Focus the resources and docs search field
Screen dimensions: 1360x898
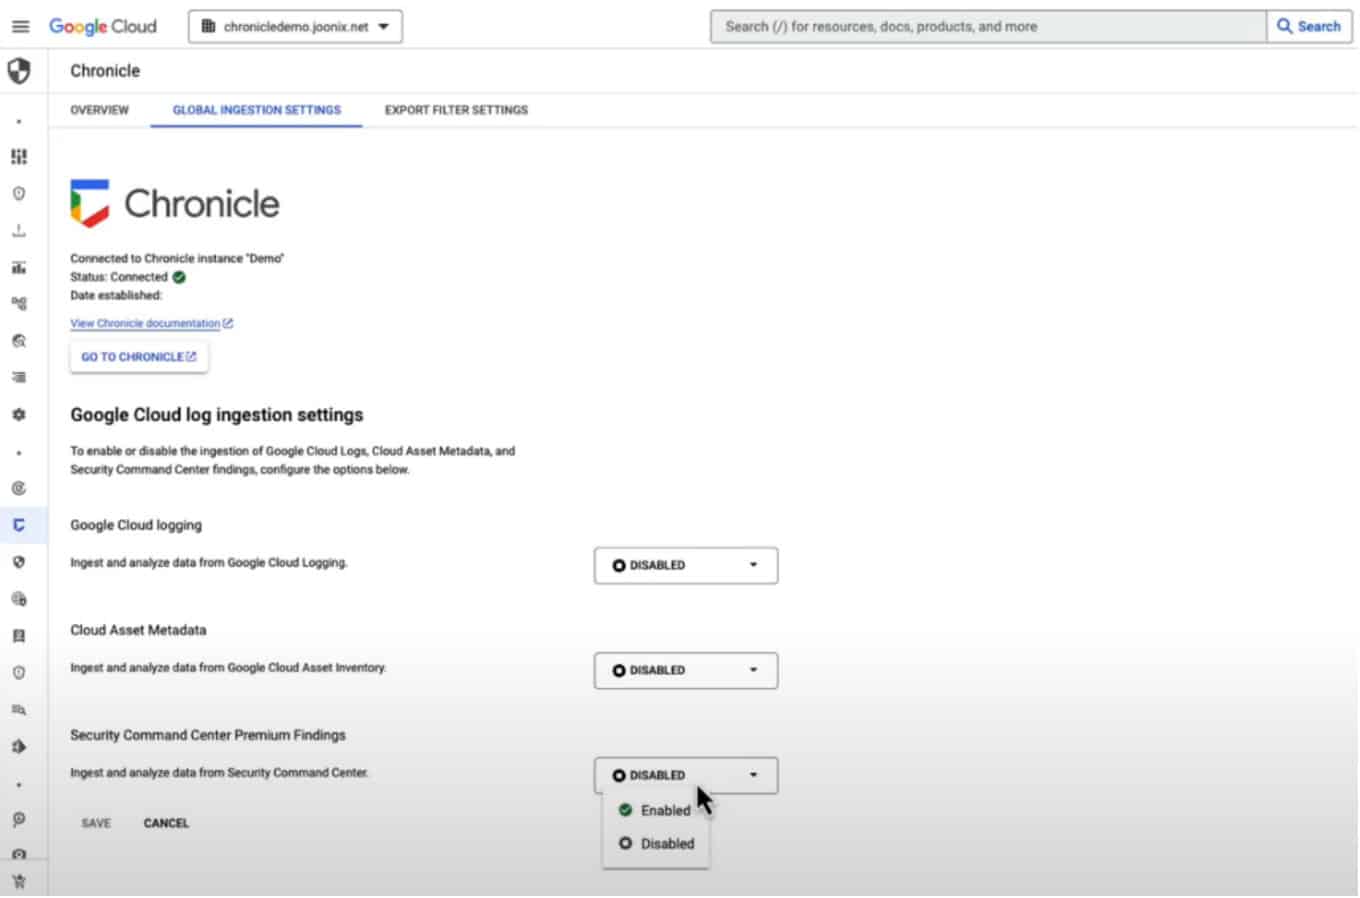[x=988, y=27]
